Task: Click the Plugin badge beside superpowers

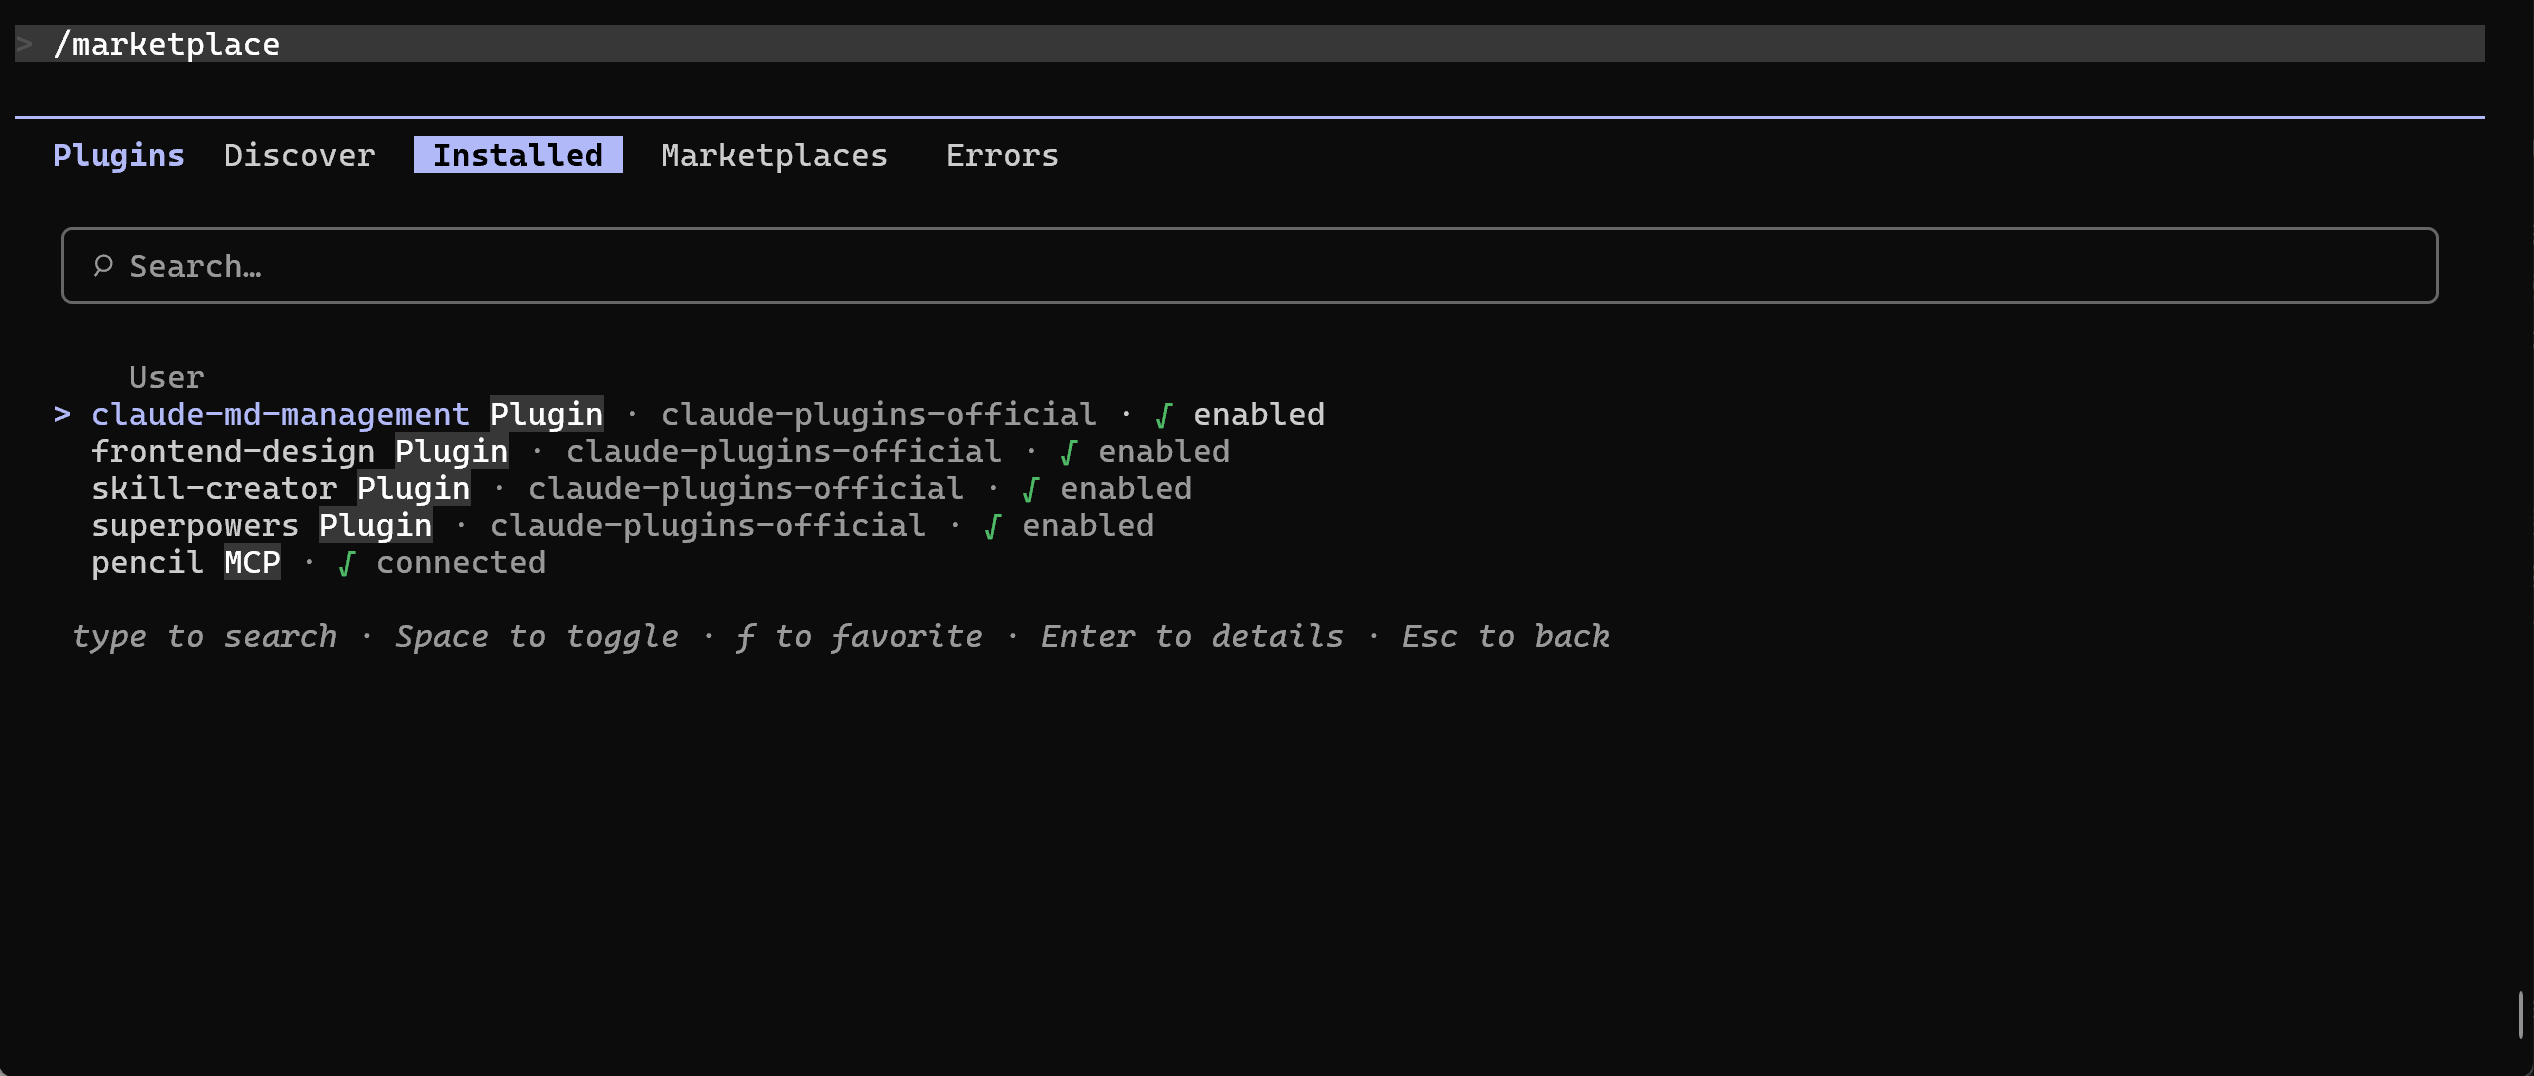Action: pyautogui.click(x=375, y=526)
